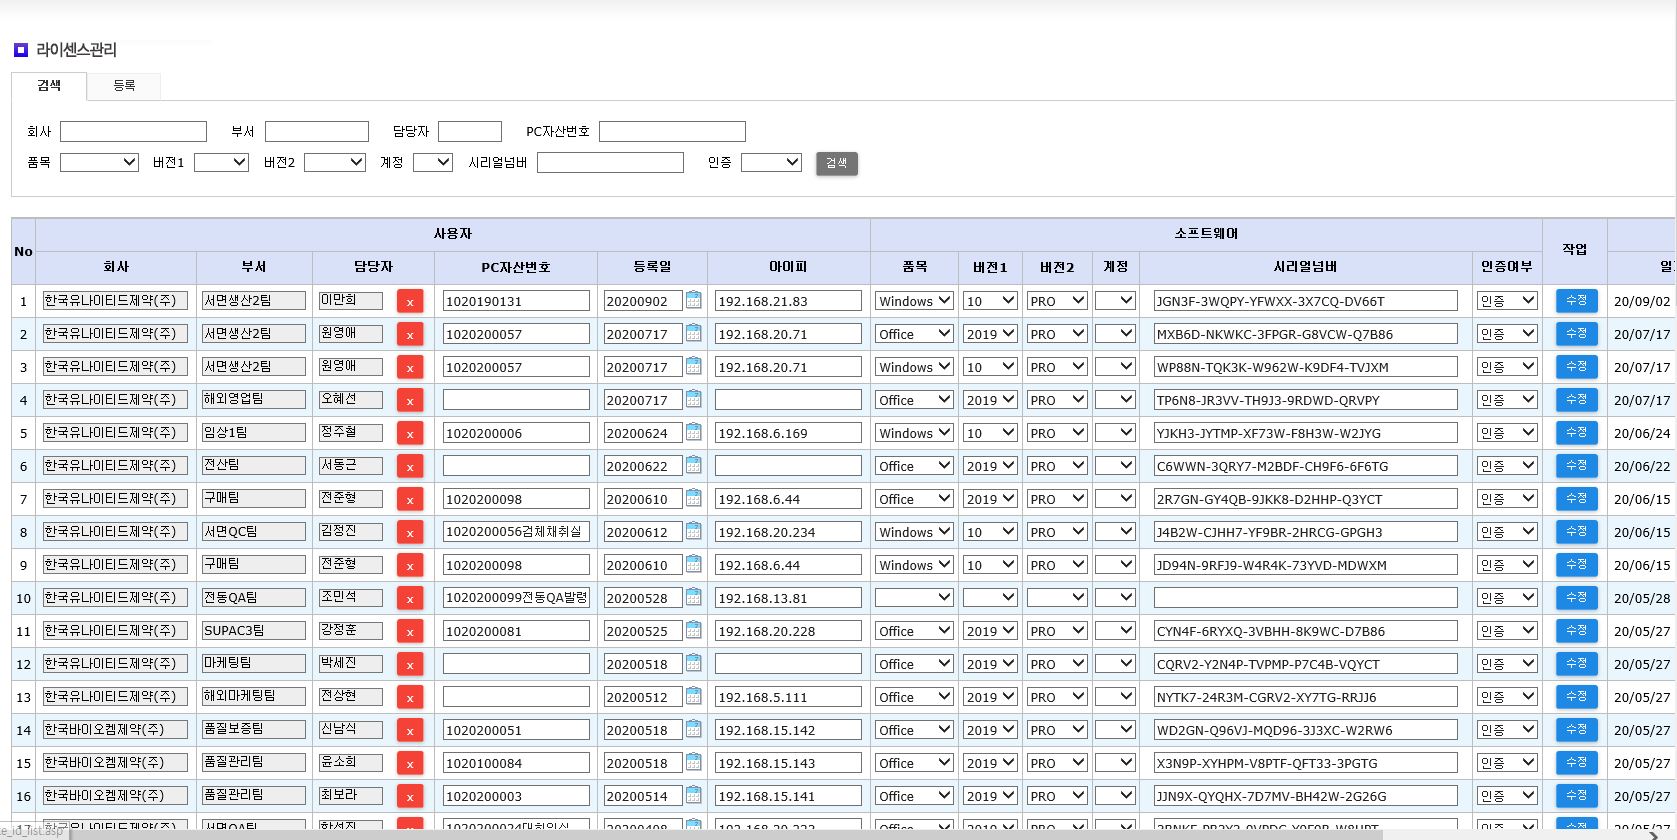The image size is (1677, 840).
Task: Click the calendar icon in row 12
Action: 693,663
